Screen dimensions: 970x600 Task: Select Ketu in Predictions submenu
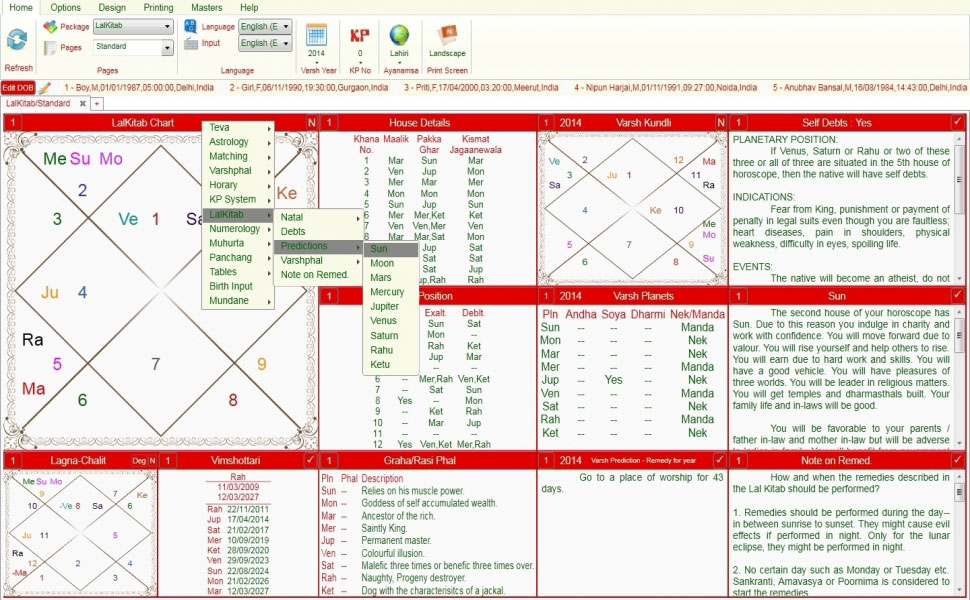pyautogui.click(x=390, y=364)
